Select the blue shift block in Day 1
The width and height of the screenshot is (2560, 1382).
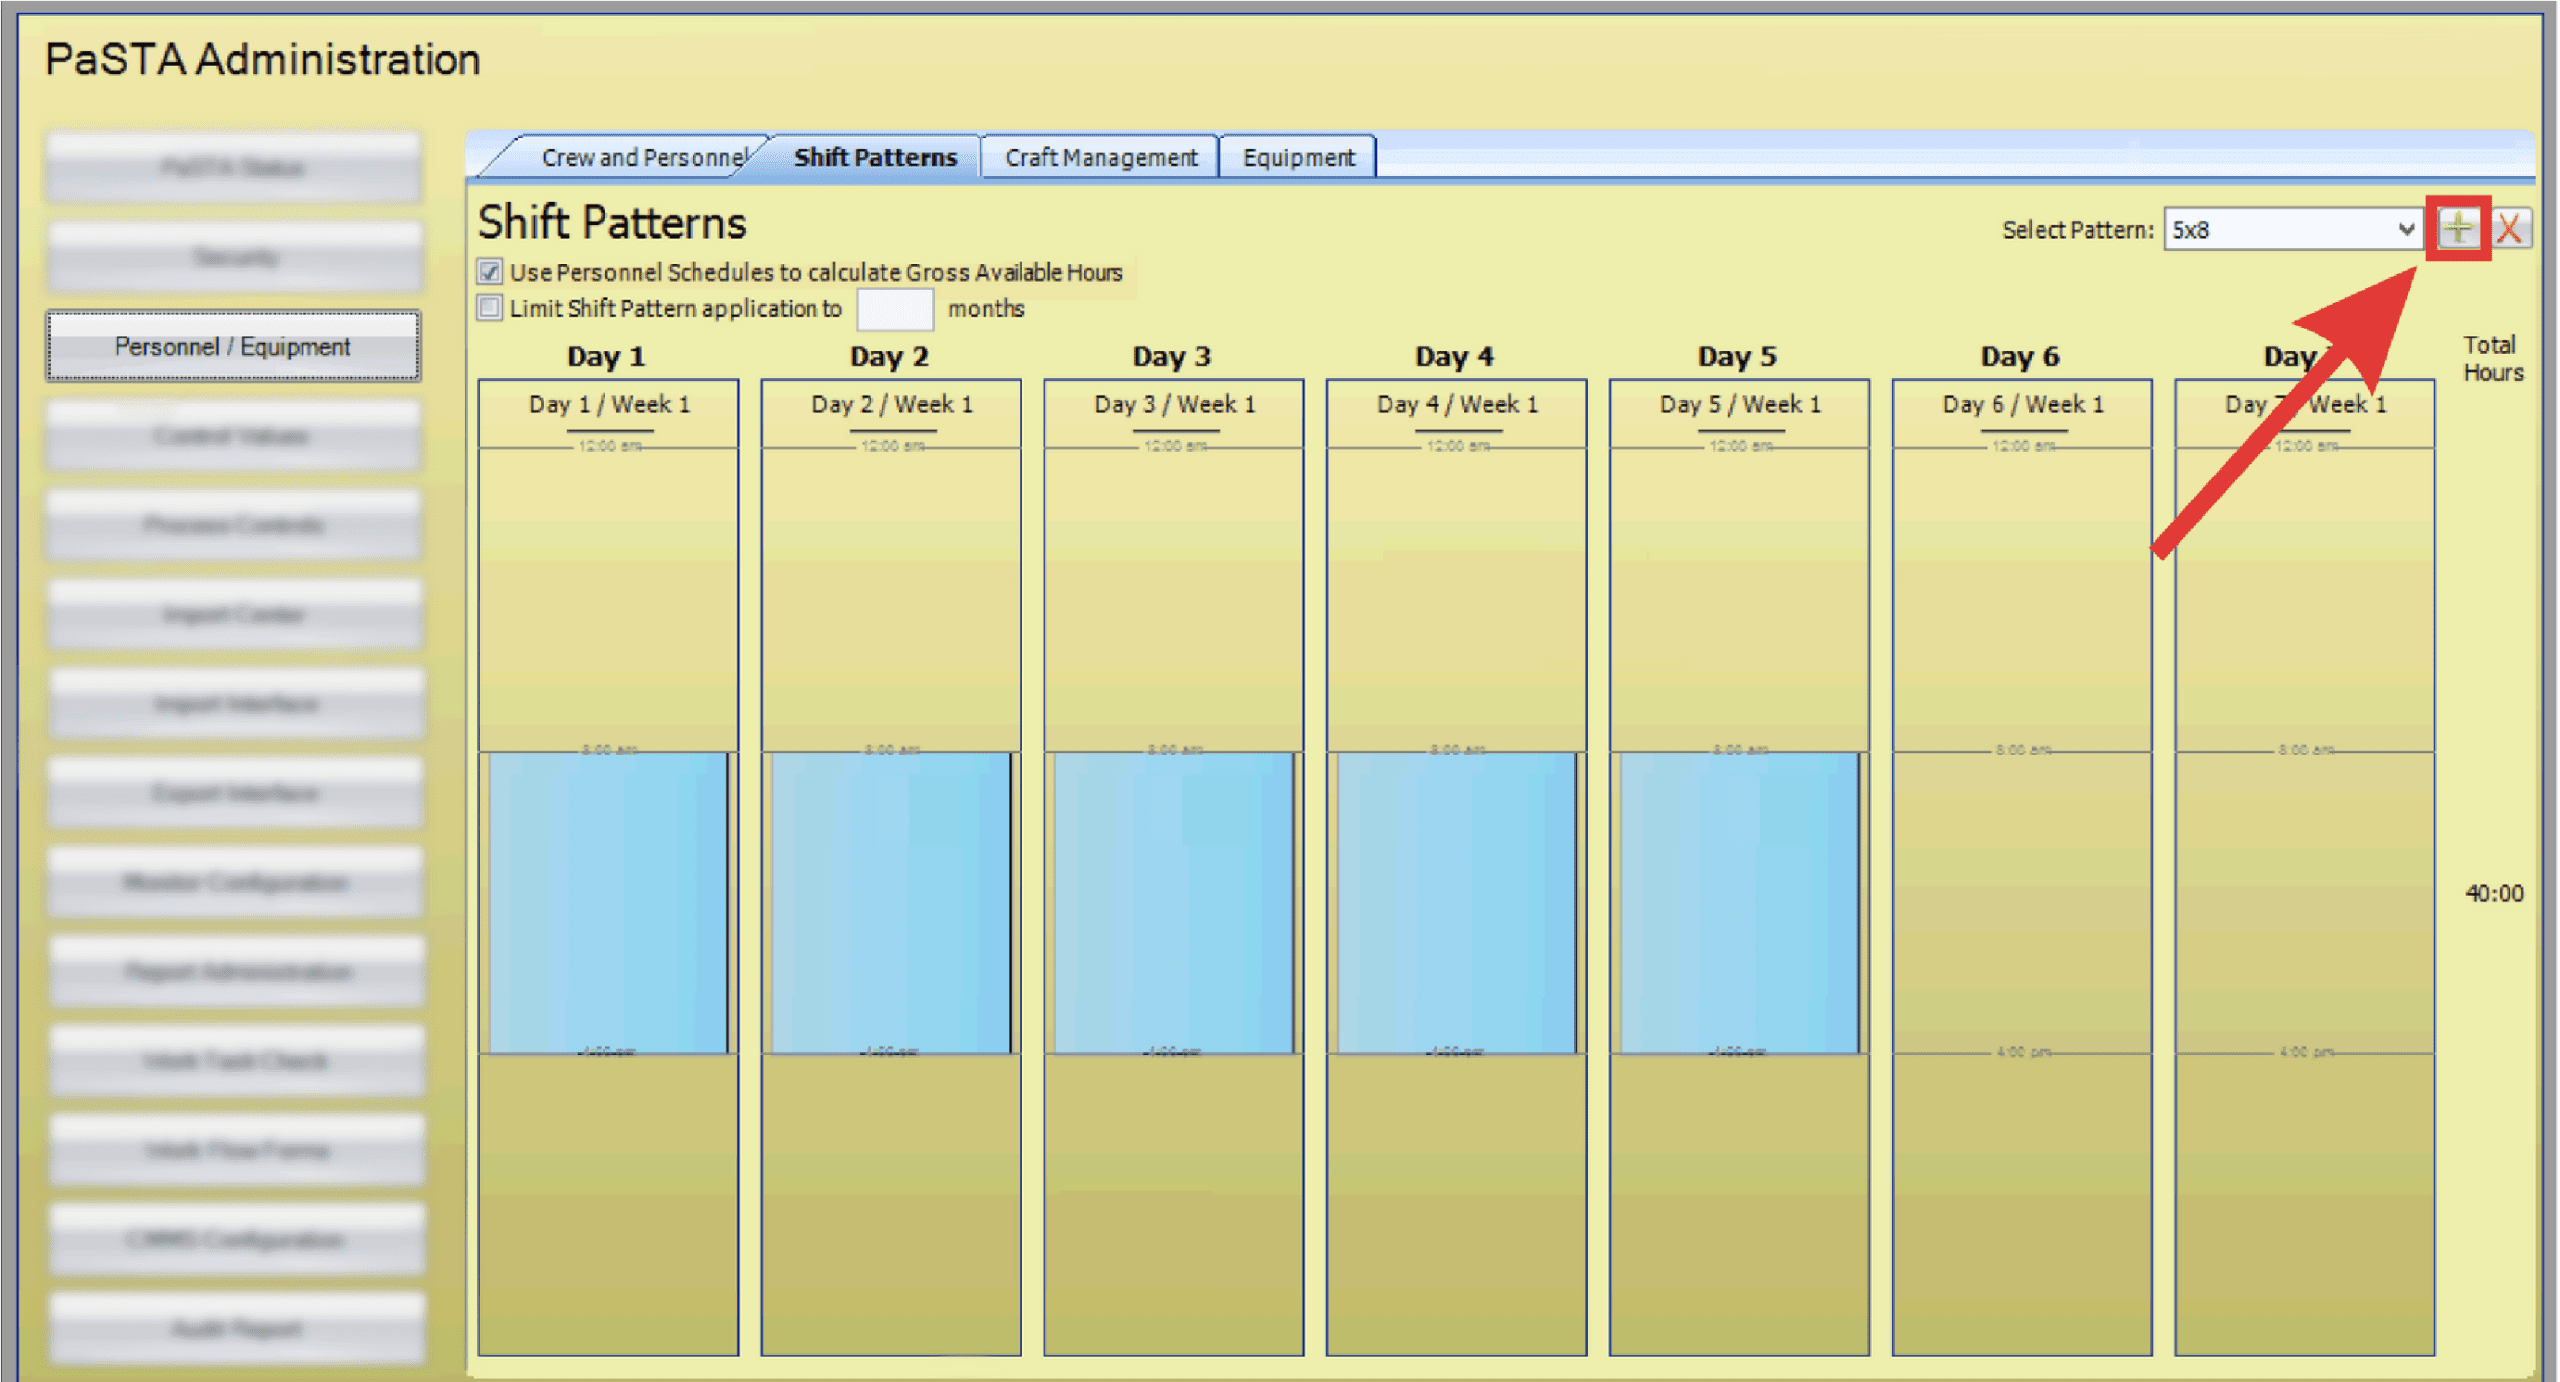(x=608, y=902)
